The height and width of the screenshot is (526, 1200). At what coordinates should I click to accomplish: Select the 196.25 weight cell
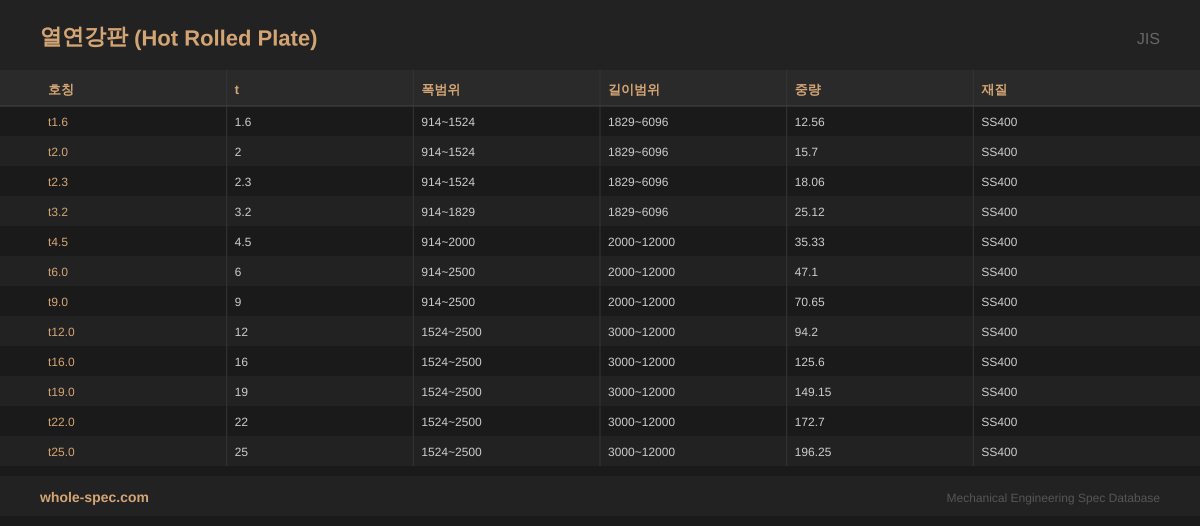coord(812,452)
